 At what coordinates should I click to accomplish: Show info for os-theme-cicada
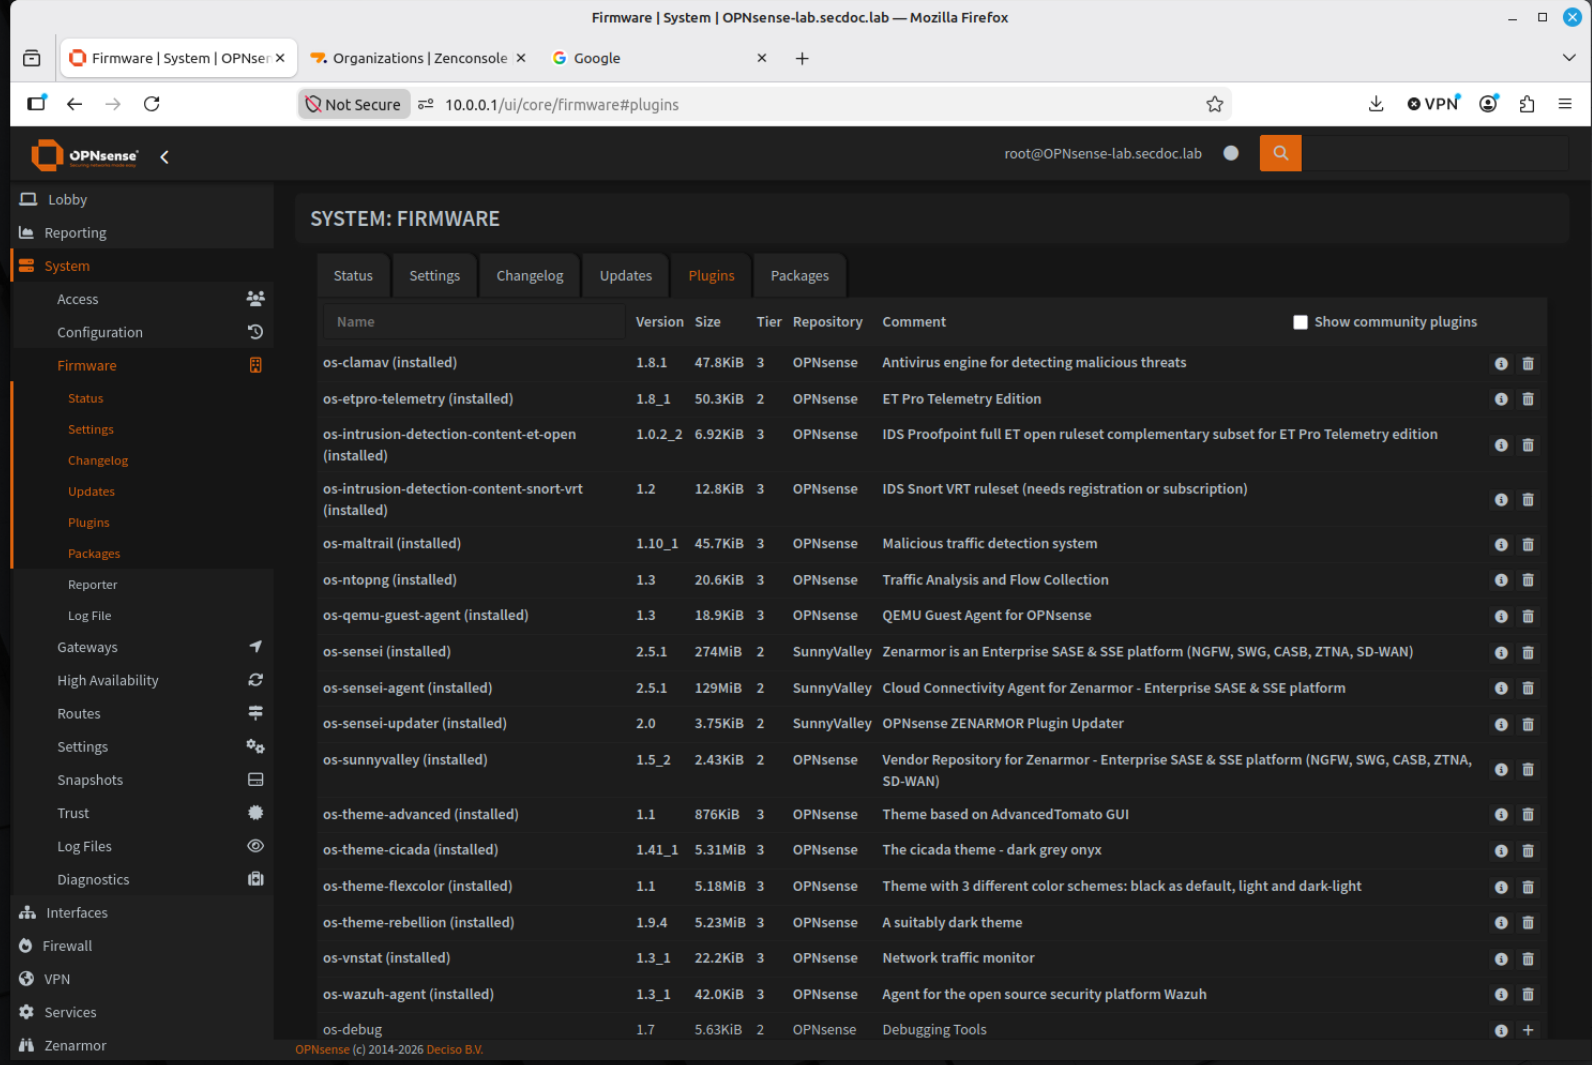click(x=1501, y=851)
